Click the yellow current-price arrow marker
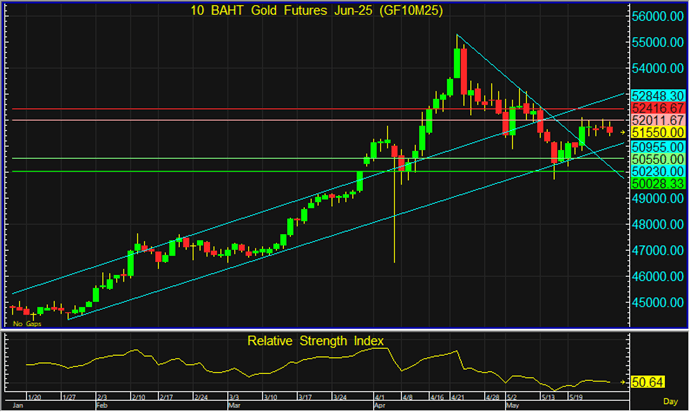 [x=623, y=132]
